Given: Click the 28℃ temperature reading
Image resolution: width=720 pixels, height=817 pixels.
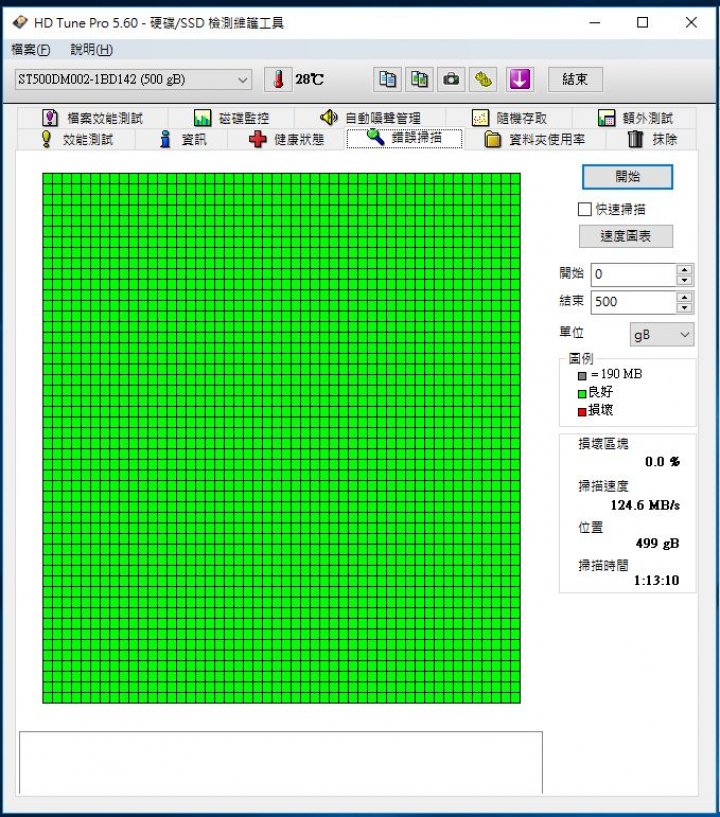Looking at the screenshot, I should pos(309,79).
